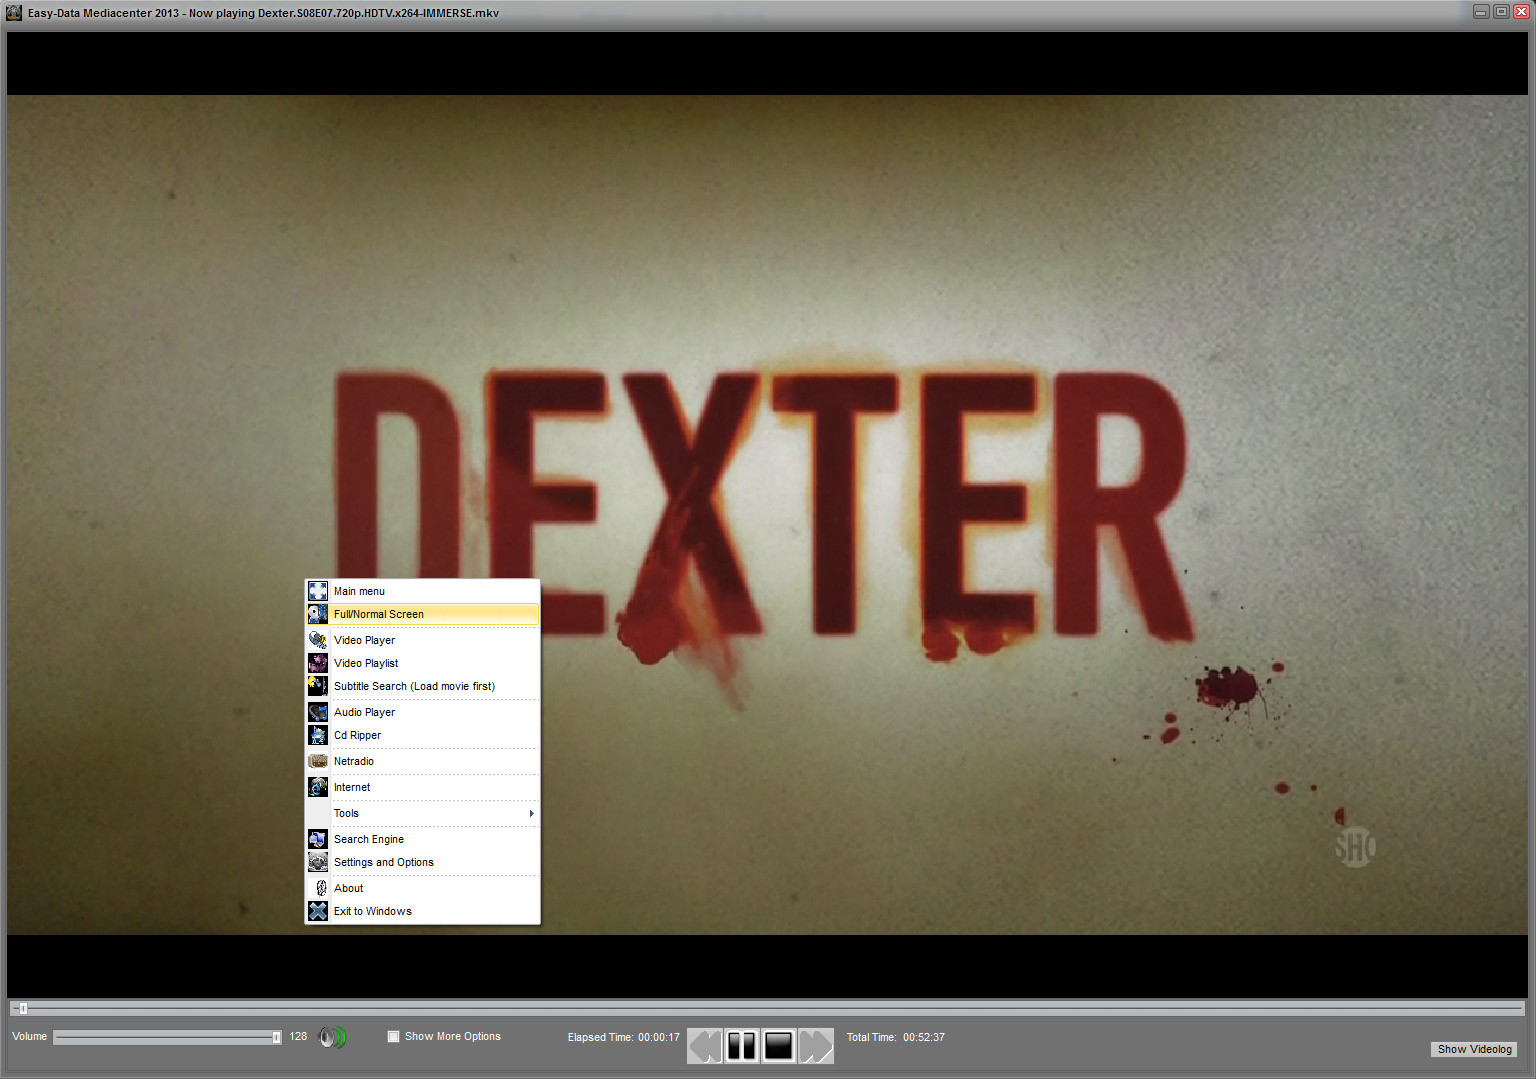Screen dimensions: 1536x1079
Task: Open Video Player from the menu
Action: (423, 640)
